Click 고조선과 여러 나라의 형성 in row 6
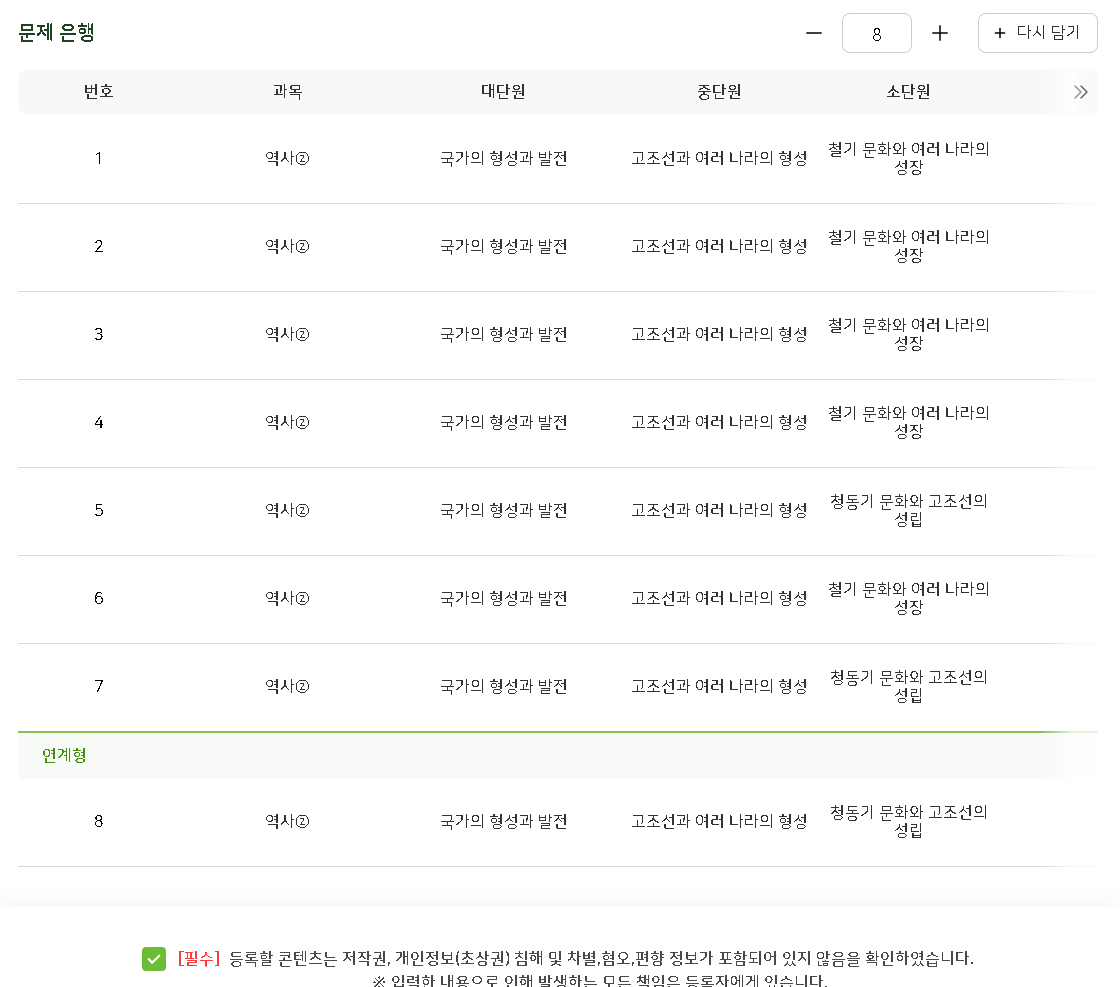Viewport: 1120px width, 987px height. click(x=719, y=598)
